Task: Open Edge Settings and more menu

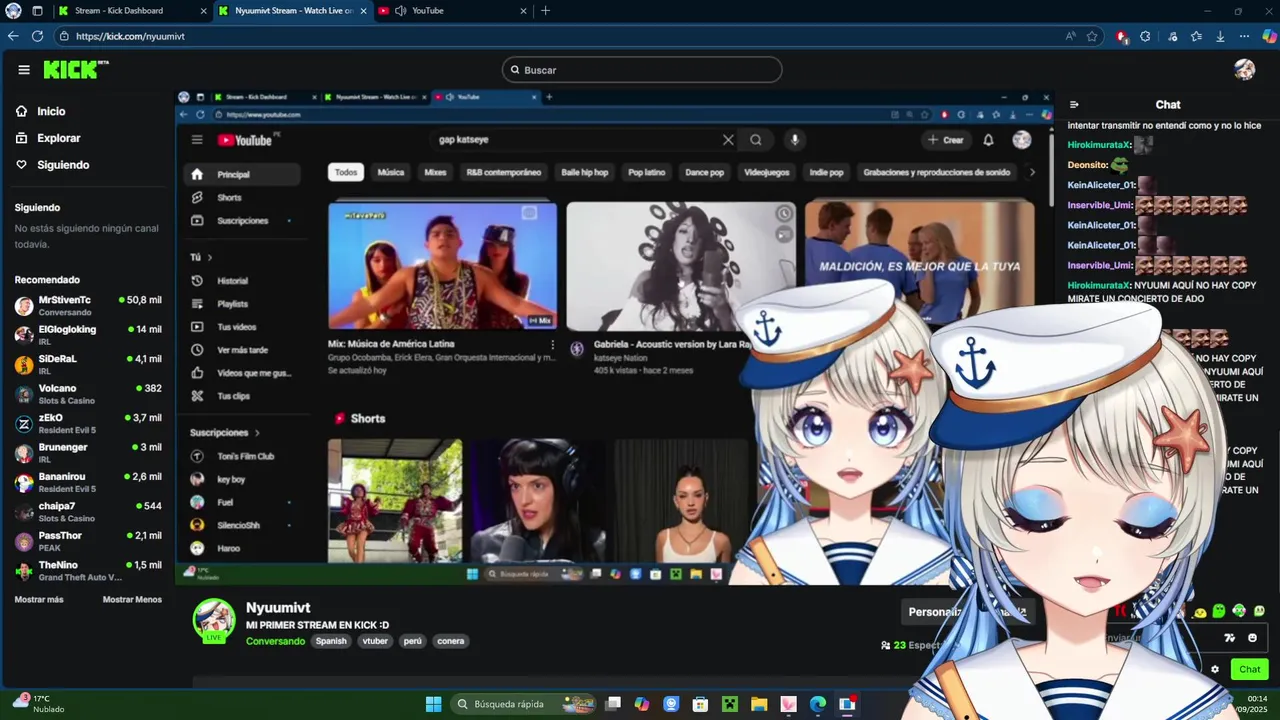Action: point(1244,36)
